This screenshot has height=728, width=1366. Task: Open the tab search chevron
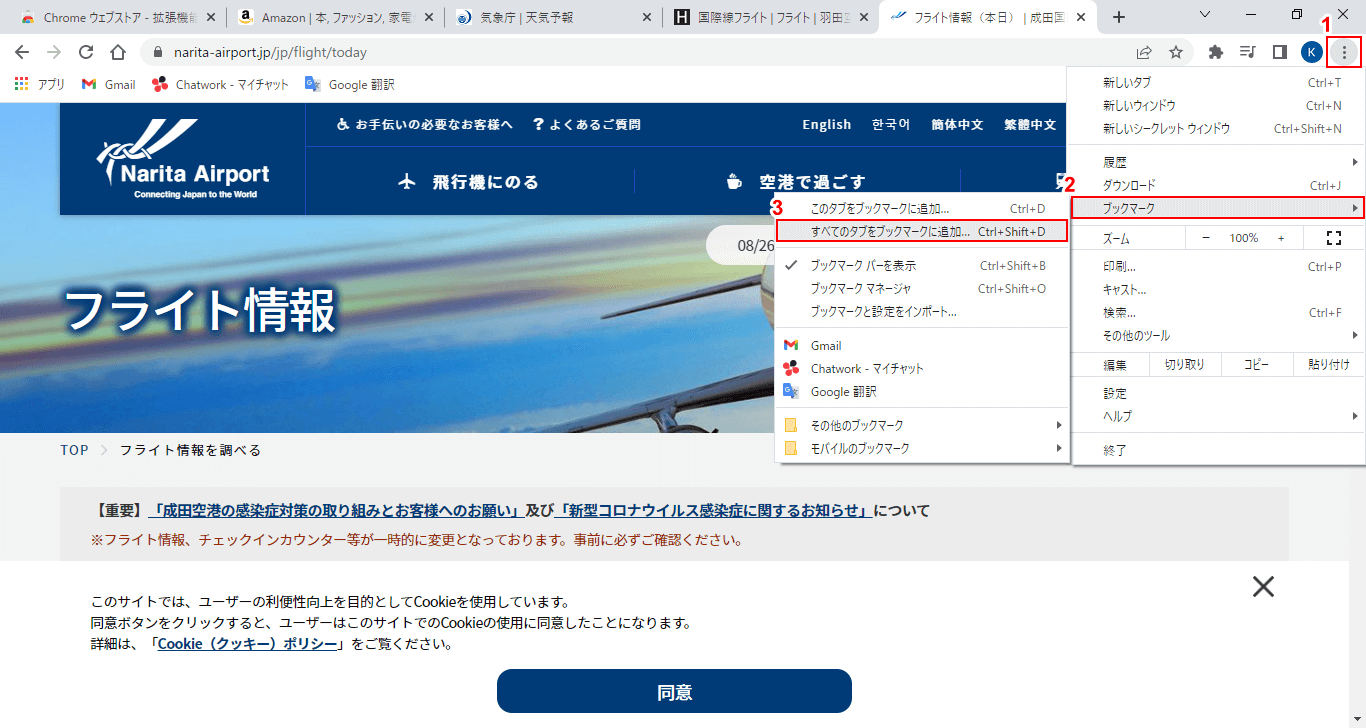1205,15
